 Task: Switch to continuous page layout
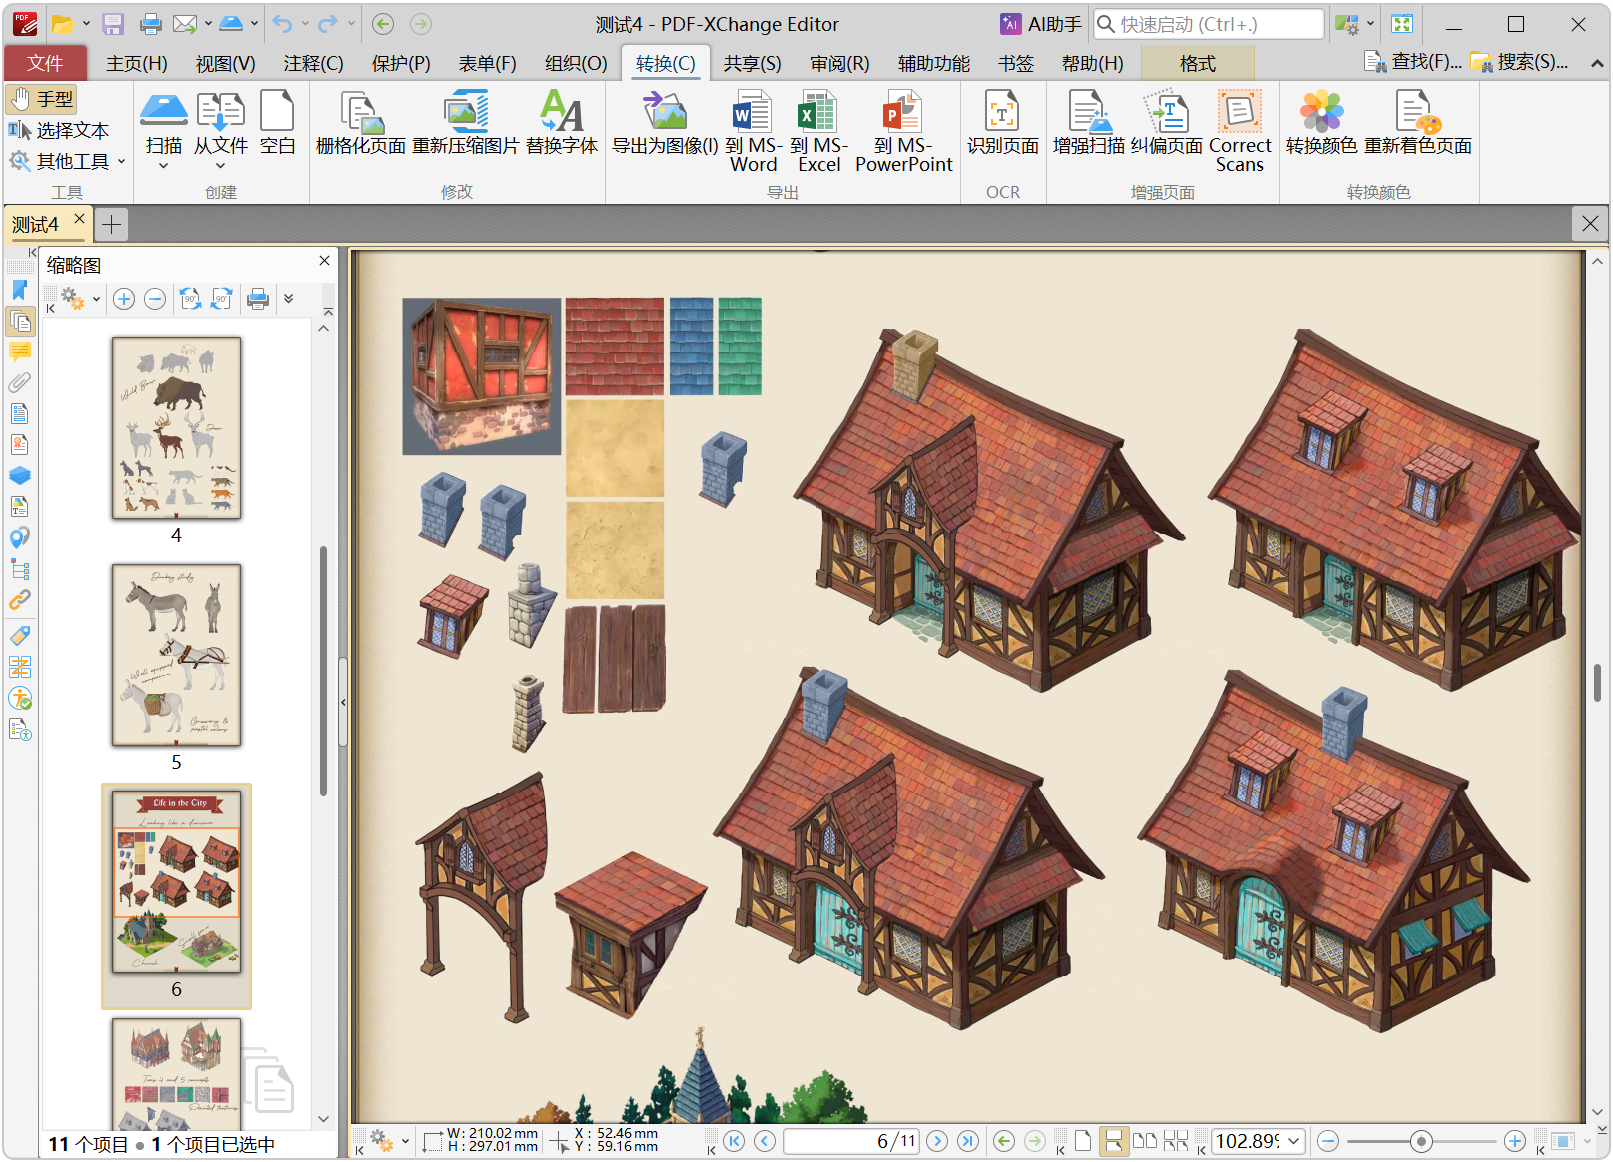coord(1113,1141)
